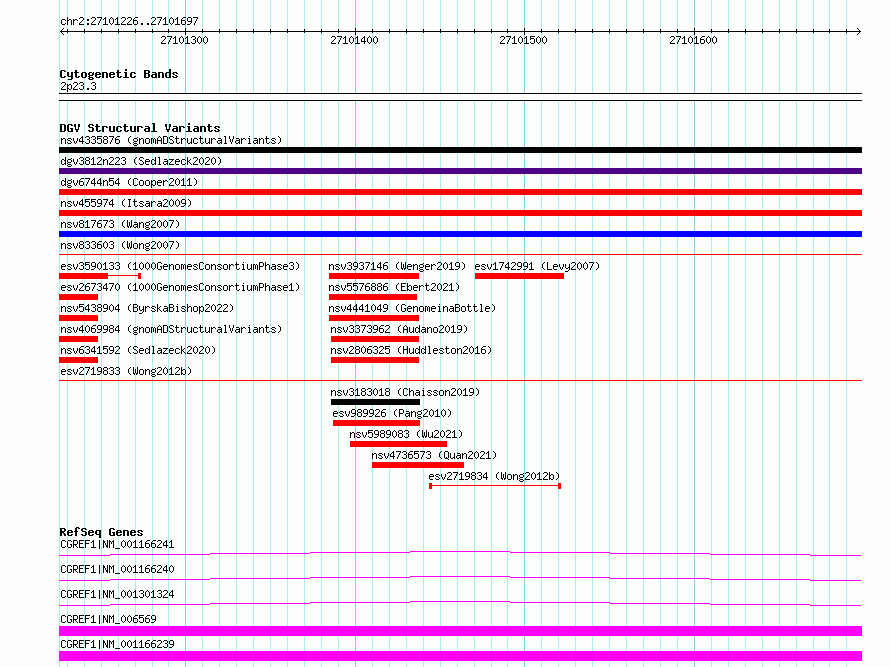The height and width of the screenshot is (667, 890).
Task: Click ruler position 27101600
Action: point(692,40)
